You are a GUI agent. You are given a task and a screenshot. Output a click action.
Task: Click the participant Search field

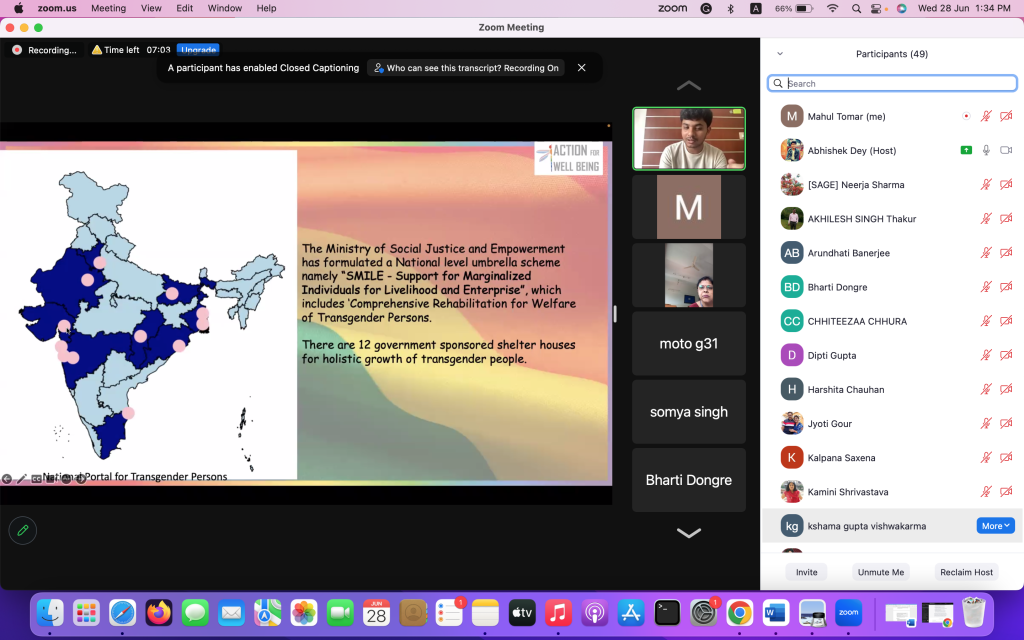pyautogui.click(x=892, y=84)
